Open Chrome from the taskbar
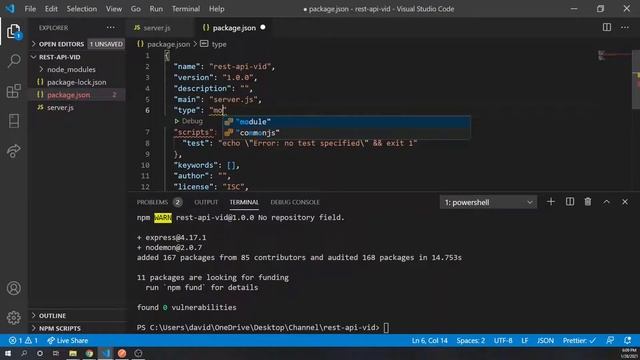The width and height of the screenshot is (640, 360). 89,353
